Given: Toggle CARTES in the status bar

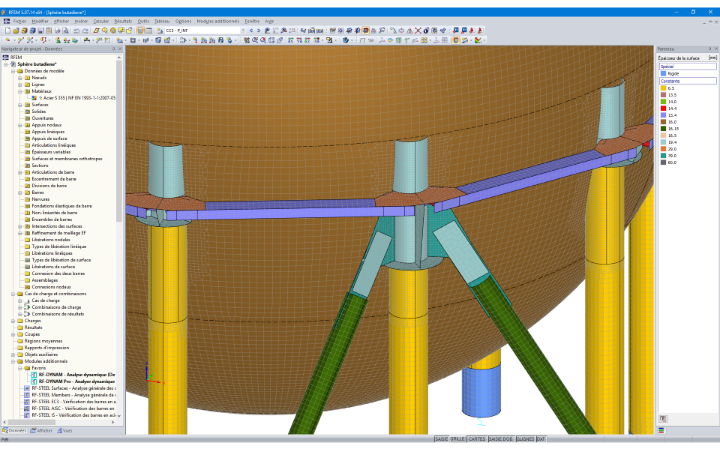Looking at the screenshot, I should click(477, 439).
